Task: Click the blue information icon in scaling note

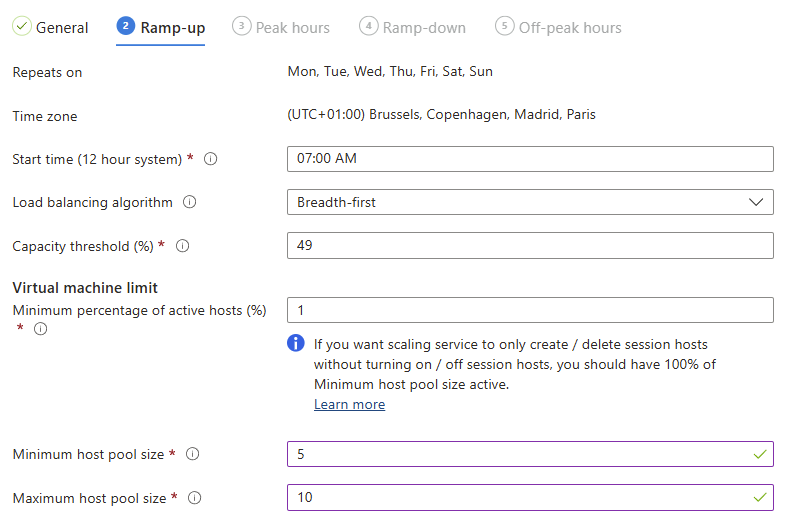Action: point(296,343)
